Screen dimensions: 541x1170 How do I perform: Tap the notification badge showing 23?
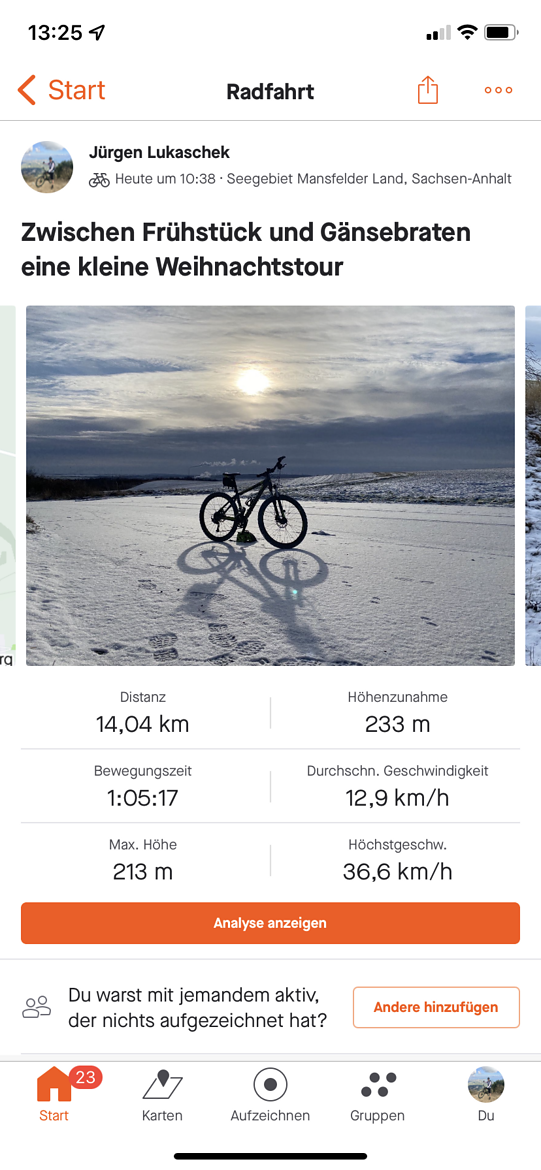coord(86,1077)
